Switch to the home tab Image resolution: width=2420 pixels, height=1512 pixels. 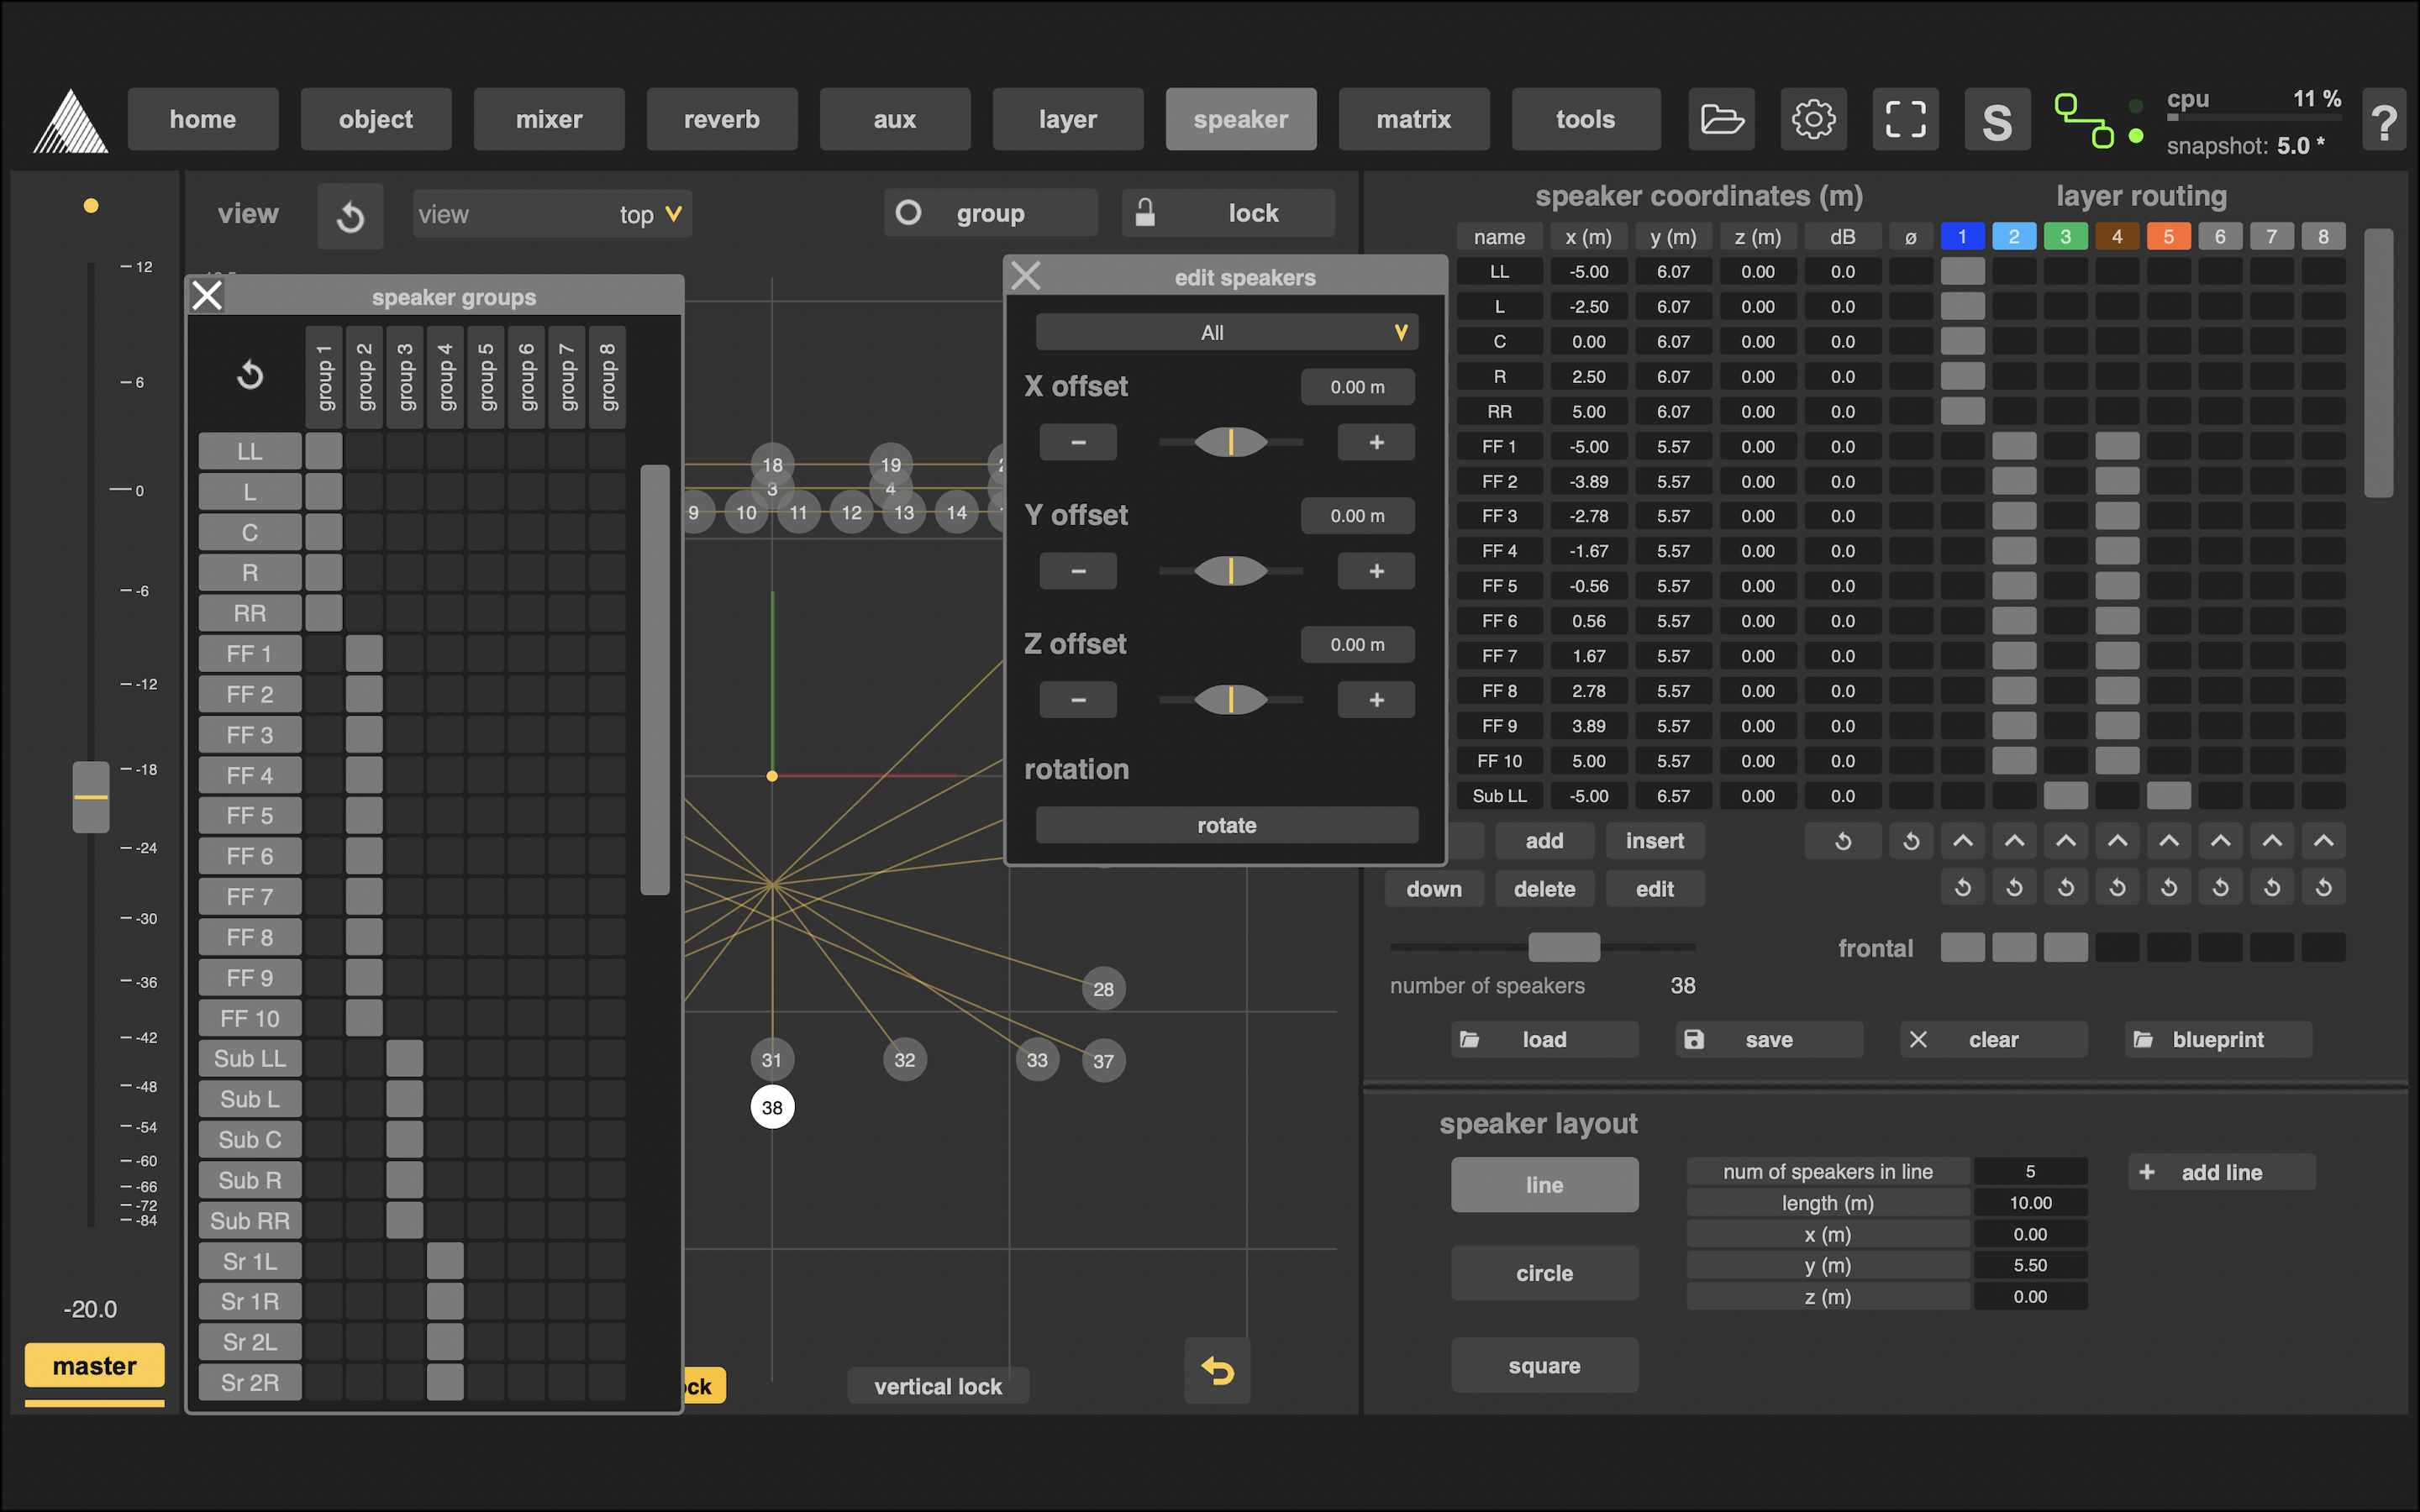(x=203, y=119)
